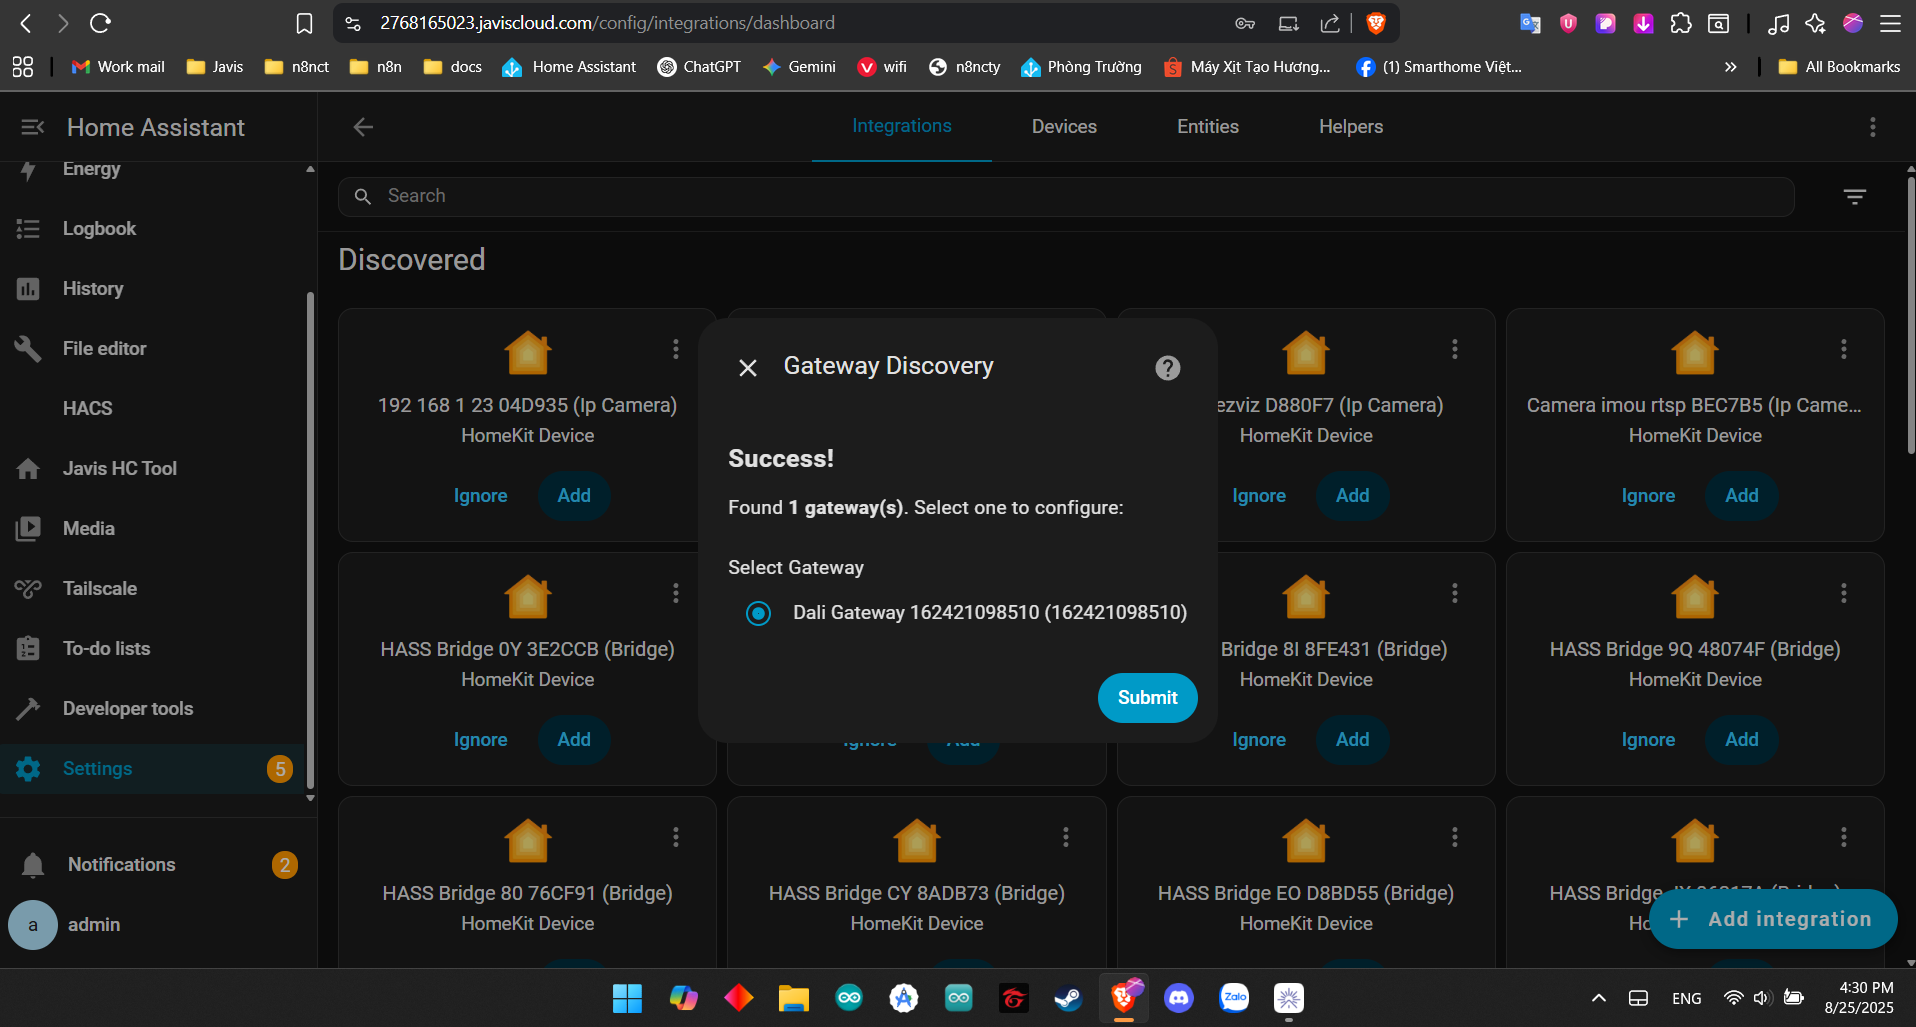The width and height of the screenshot is (1916, 1027).
Task: Collapse the Home Assistant sidebar menu icon
Action: (x=32, y=127)
